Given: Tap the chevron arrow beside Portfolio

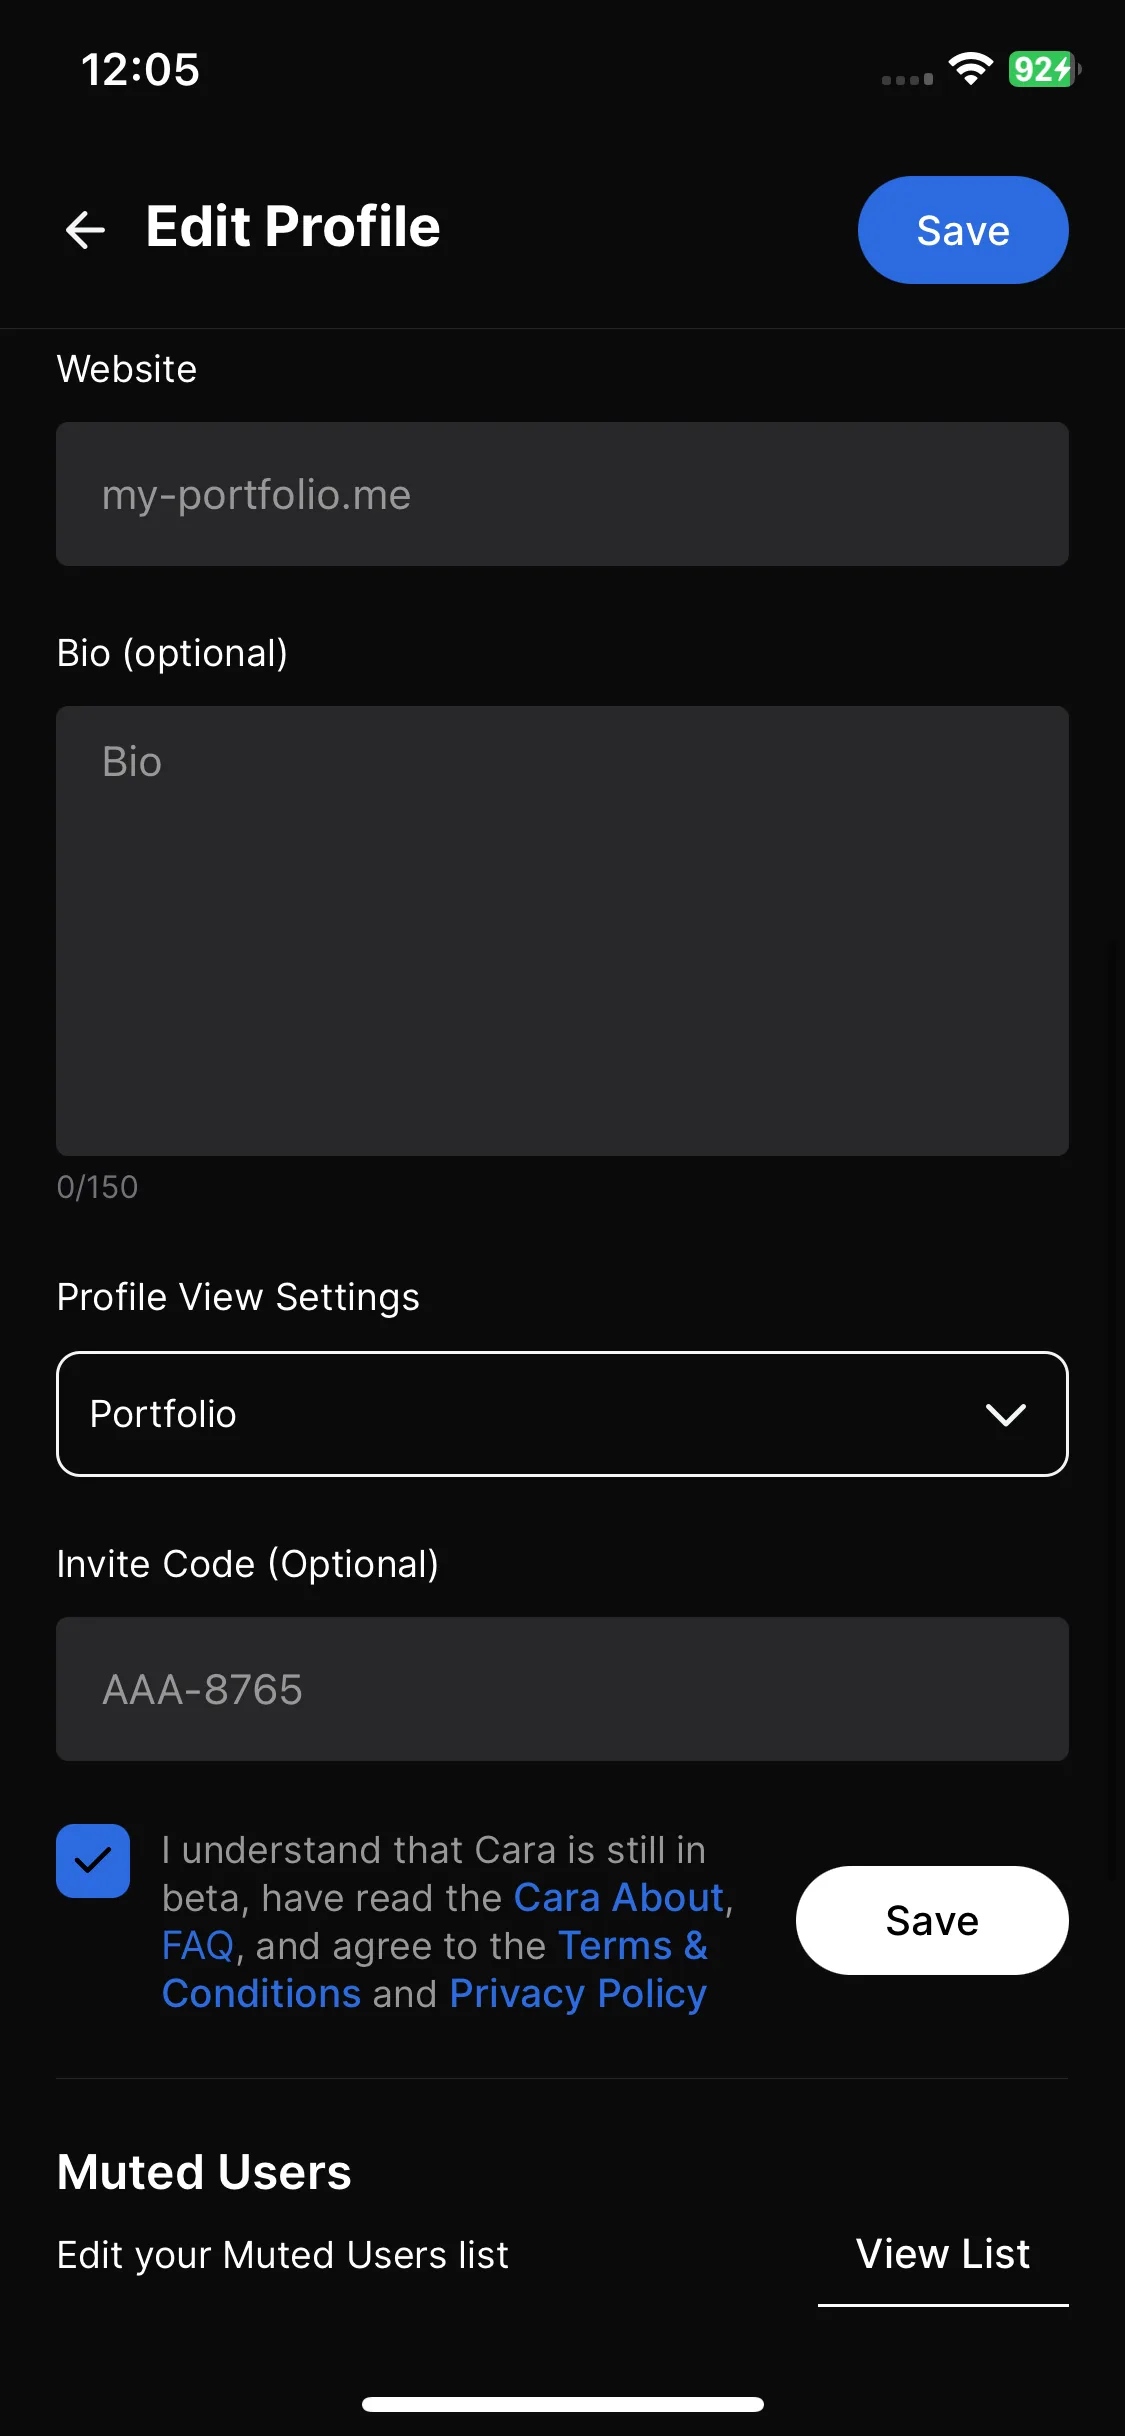Looking at the screenshot, I should (x=1005, y=1414).
